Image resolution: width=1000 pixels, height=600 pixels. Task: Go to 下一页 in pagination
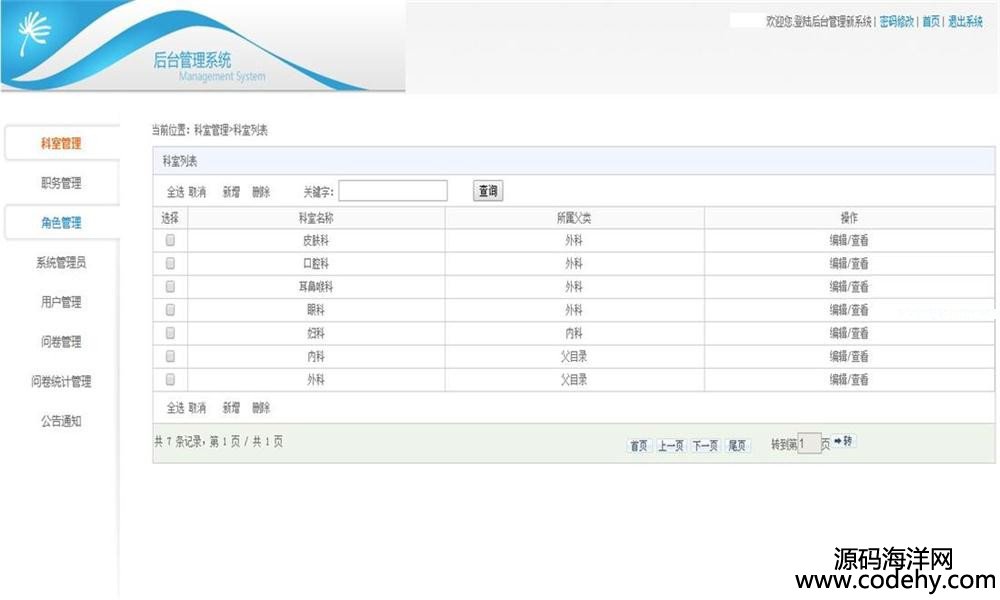[705, 446]
